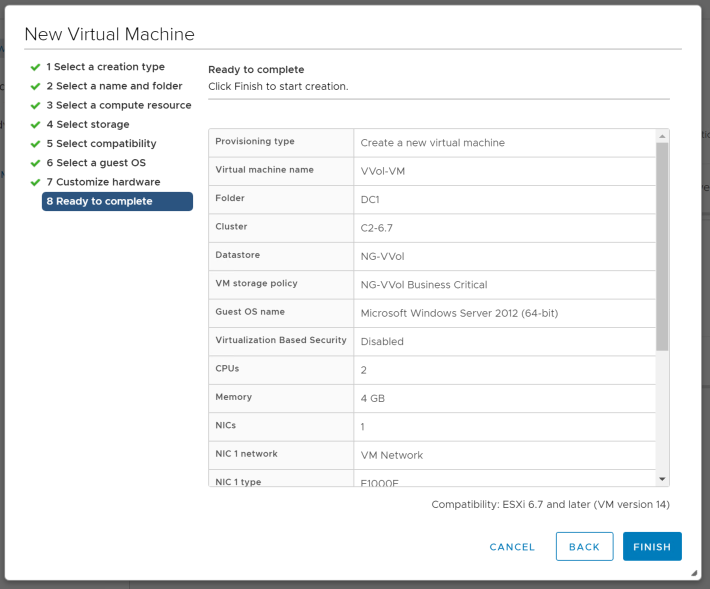Click the vertical scrollbar thumb in summary
710x589 pixels.
coord(661,245)
